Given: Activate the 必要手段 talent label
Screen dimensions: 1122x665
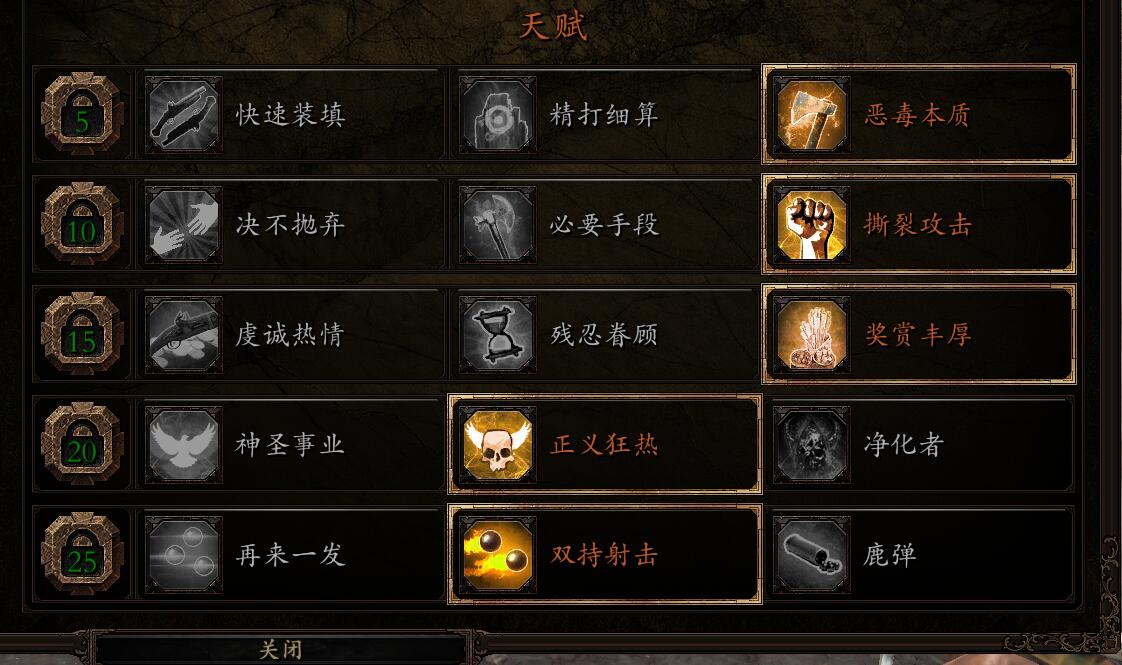Looking at the screenshot, I should click(x=604, y=225).
